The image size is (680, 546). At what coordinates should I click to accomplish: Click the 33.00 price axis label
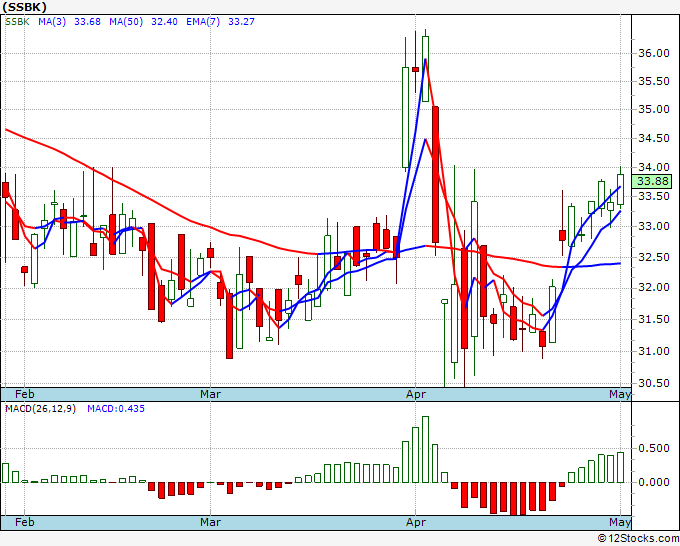coord(654,226)
